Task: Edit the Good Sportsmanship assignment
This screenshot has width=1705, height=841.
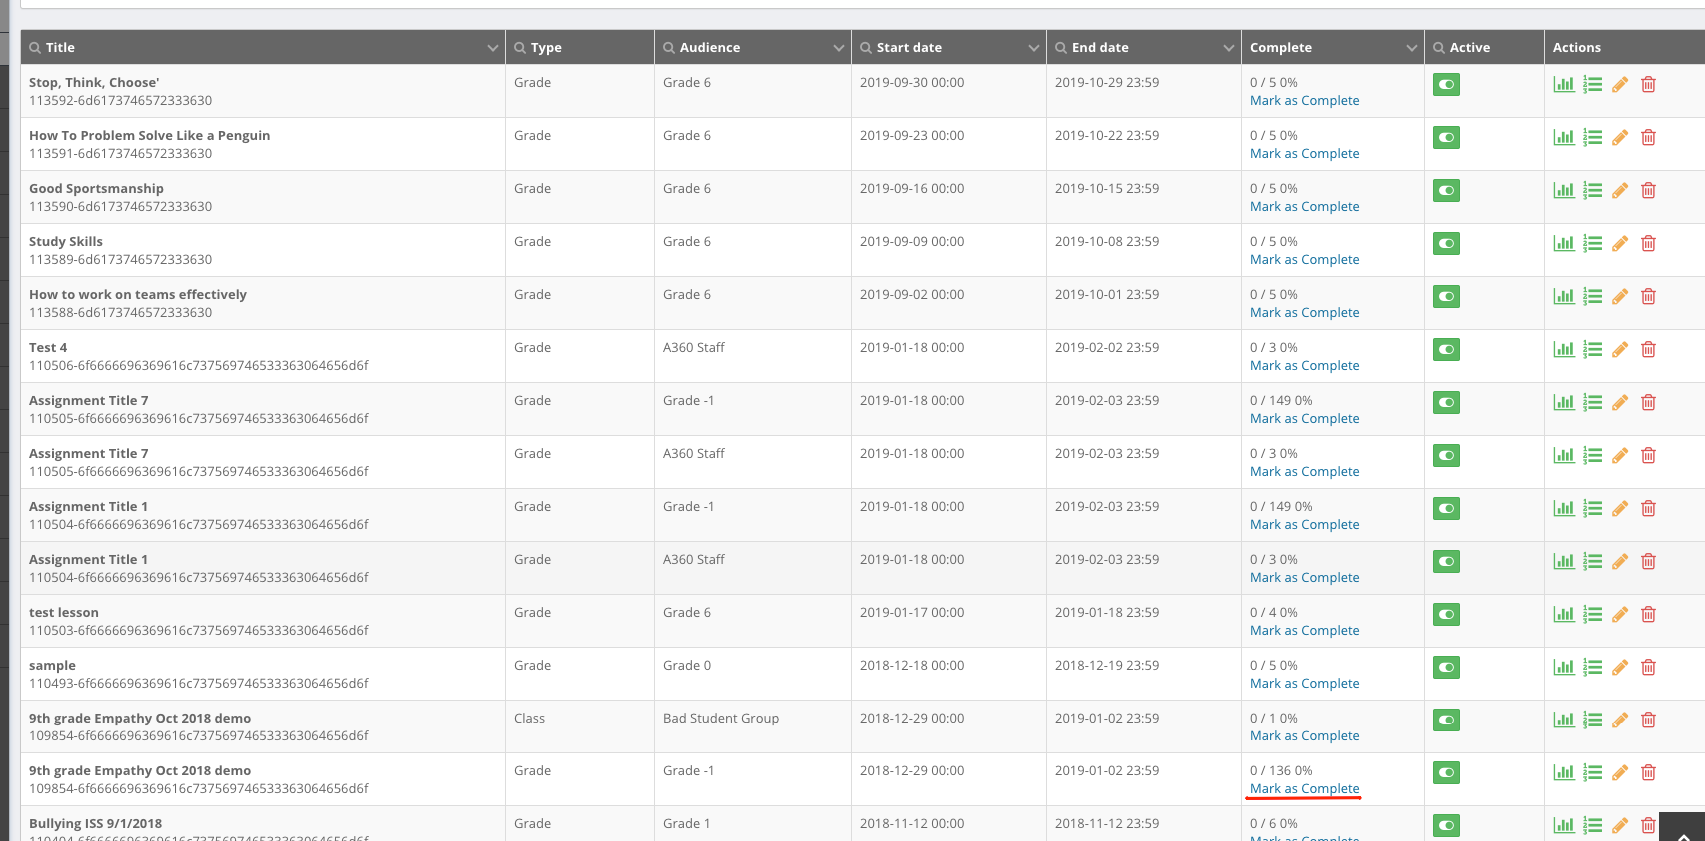Action: point(1620,191)
